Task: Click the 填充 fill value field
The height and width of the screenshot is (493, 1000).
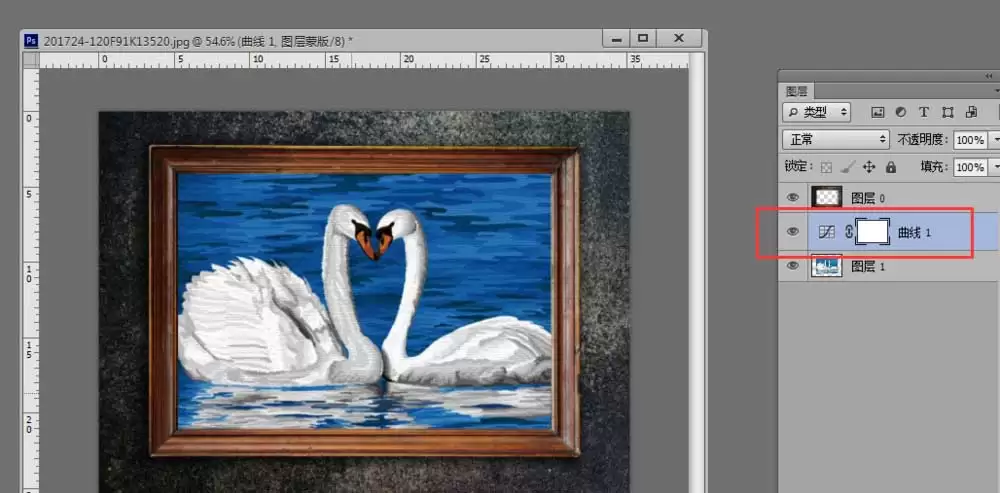Action: 969,167
